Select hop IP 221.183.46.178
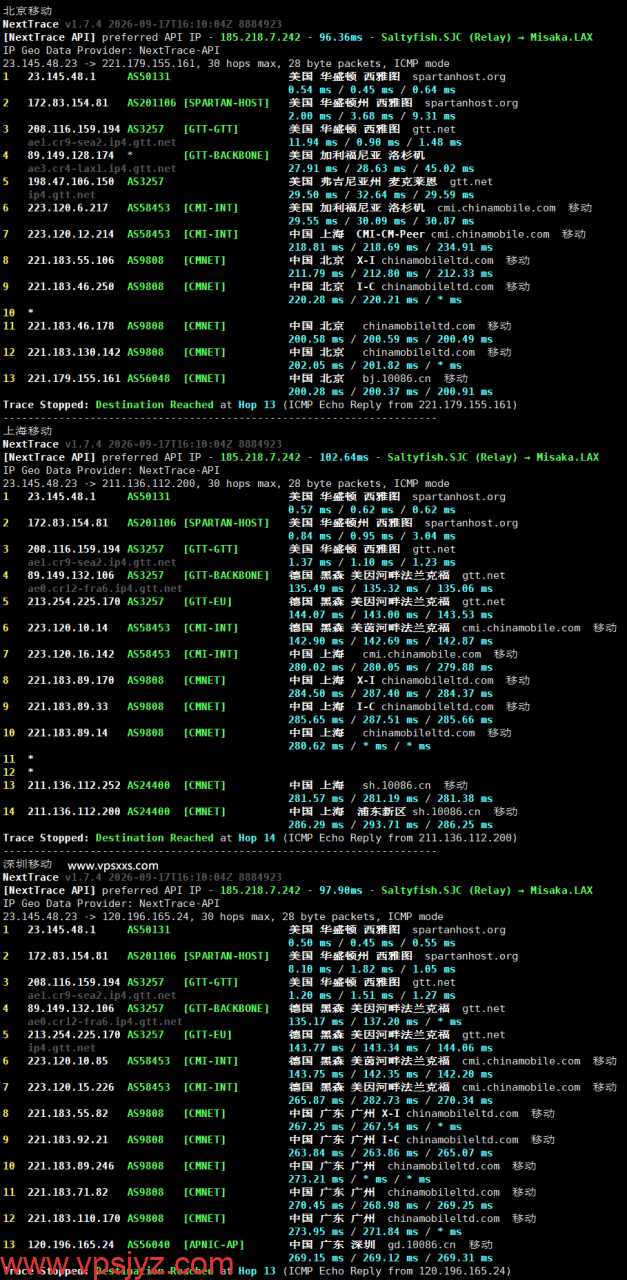Viewport: 627px width, 1280px height. click(x=71, y=326)
